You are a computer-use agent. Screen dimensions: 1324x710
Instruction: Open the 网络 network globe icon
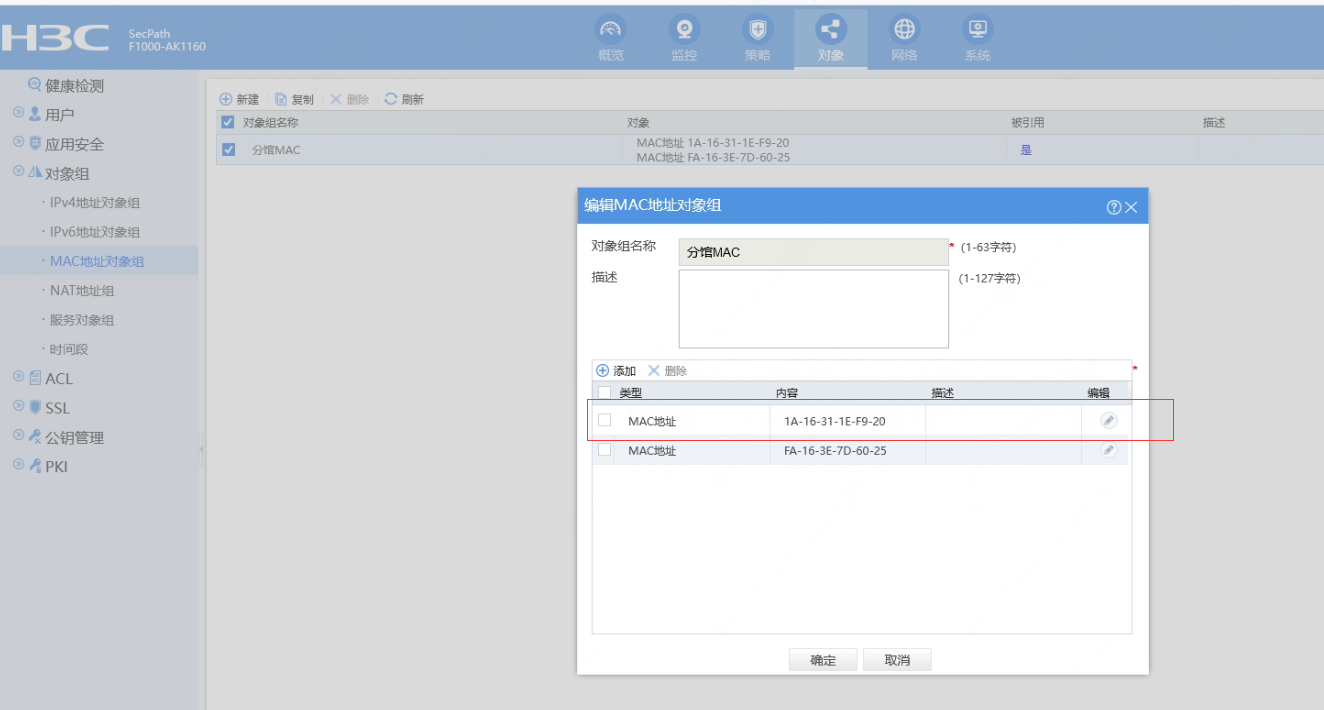(904, 30)
